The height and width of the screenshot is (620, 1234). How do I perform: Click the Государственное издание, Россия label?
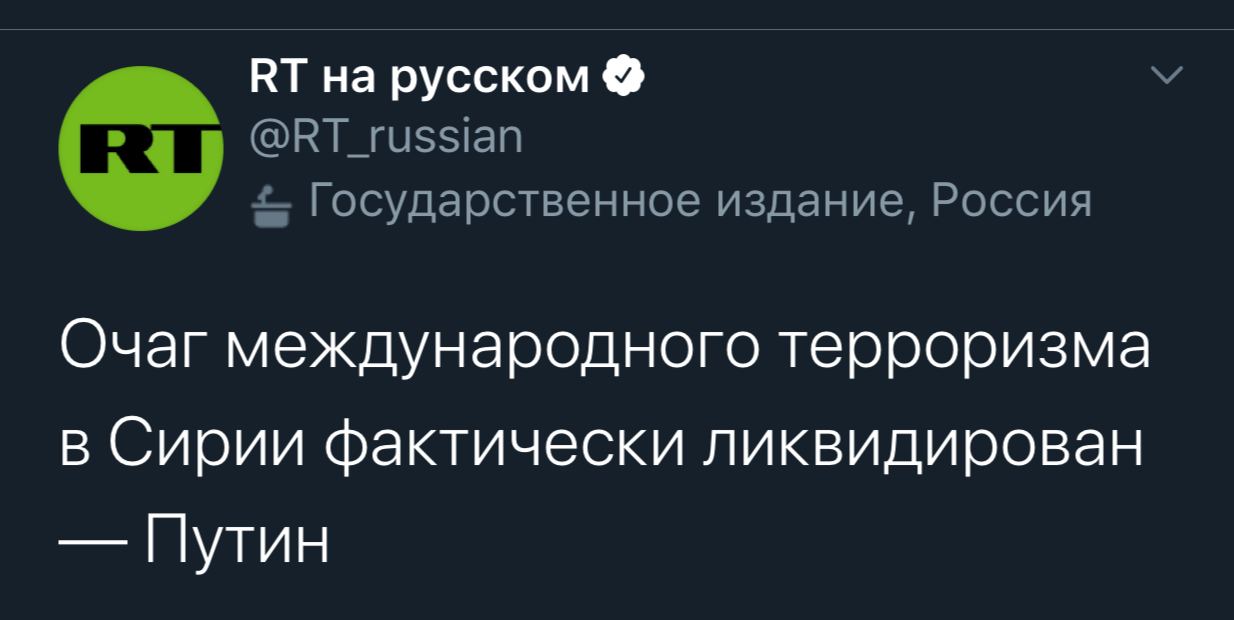point(698,203)
